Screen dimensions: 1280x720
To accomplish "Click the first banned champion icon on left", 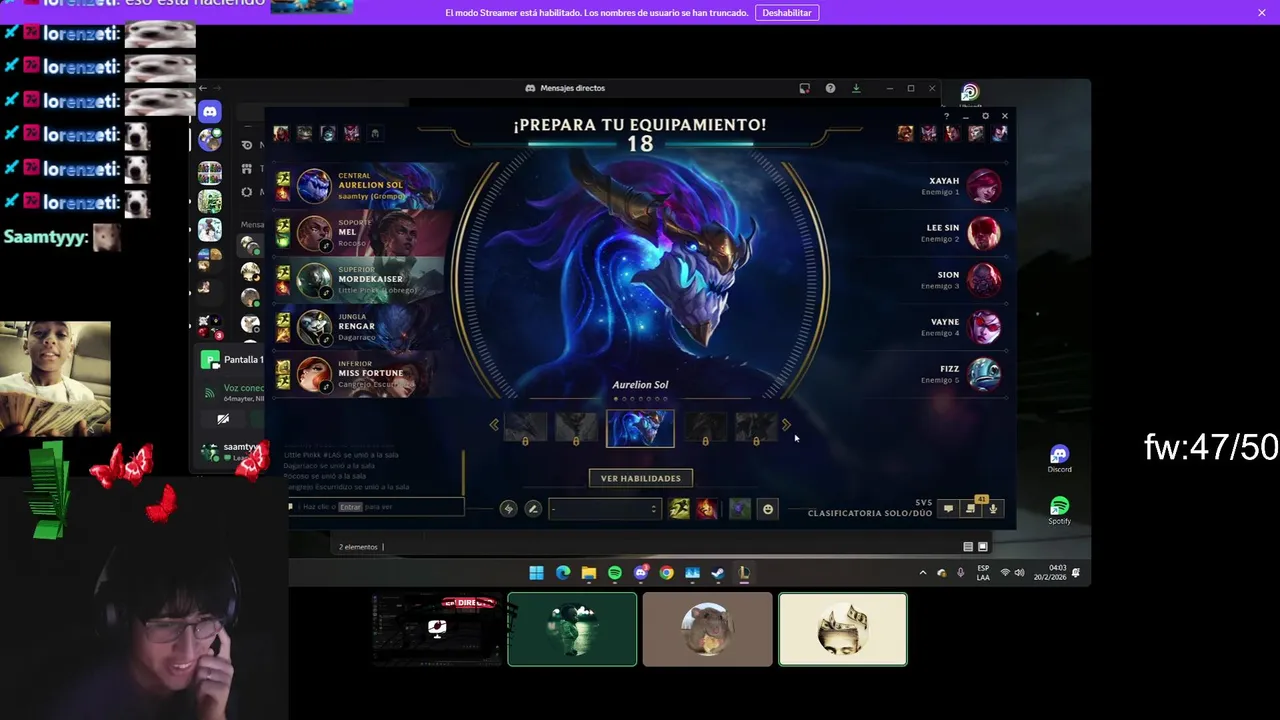I will [281, 133].
